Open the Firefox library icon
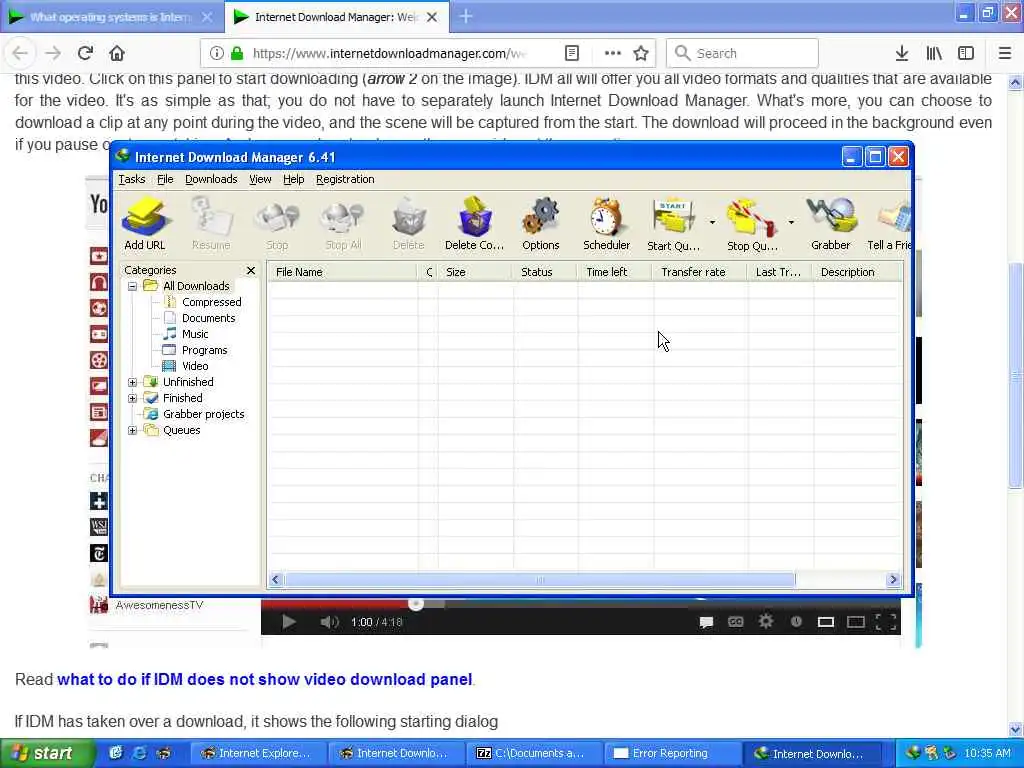The height and width of the screenshot is (768, 1024). (x=934, y=54)
